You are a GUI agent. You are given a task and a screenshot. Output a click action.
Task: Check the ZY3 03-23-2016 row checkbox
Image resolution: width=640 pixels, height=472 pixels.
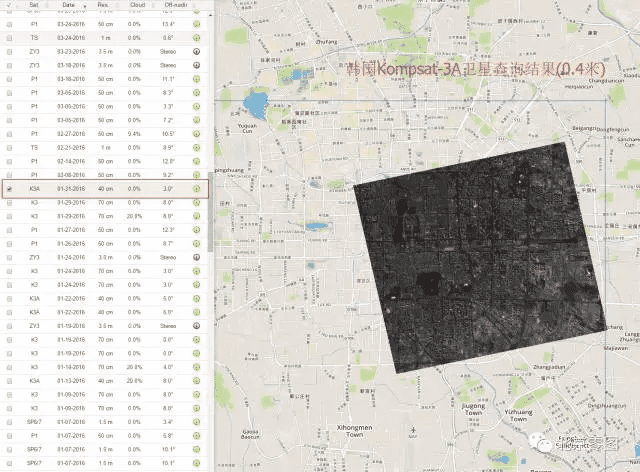(x=9, y=52)
